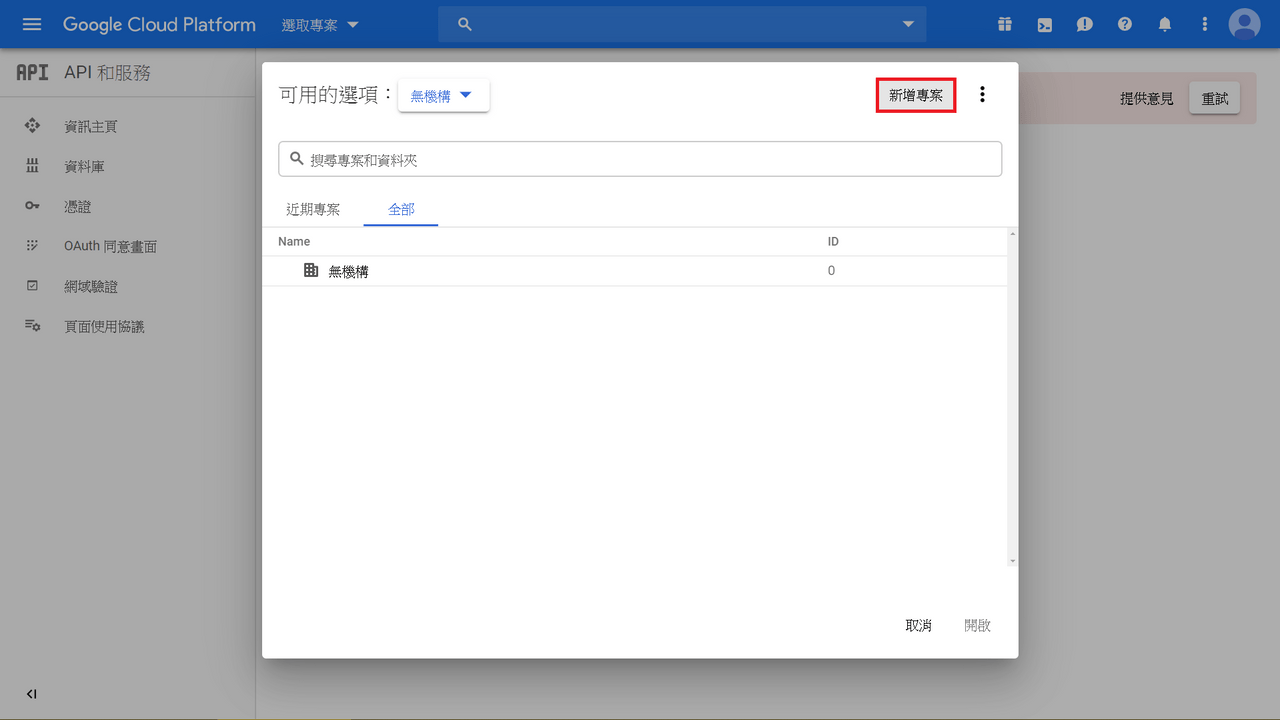Click the 新增專案 new project button

916,95
